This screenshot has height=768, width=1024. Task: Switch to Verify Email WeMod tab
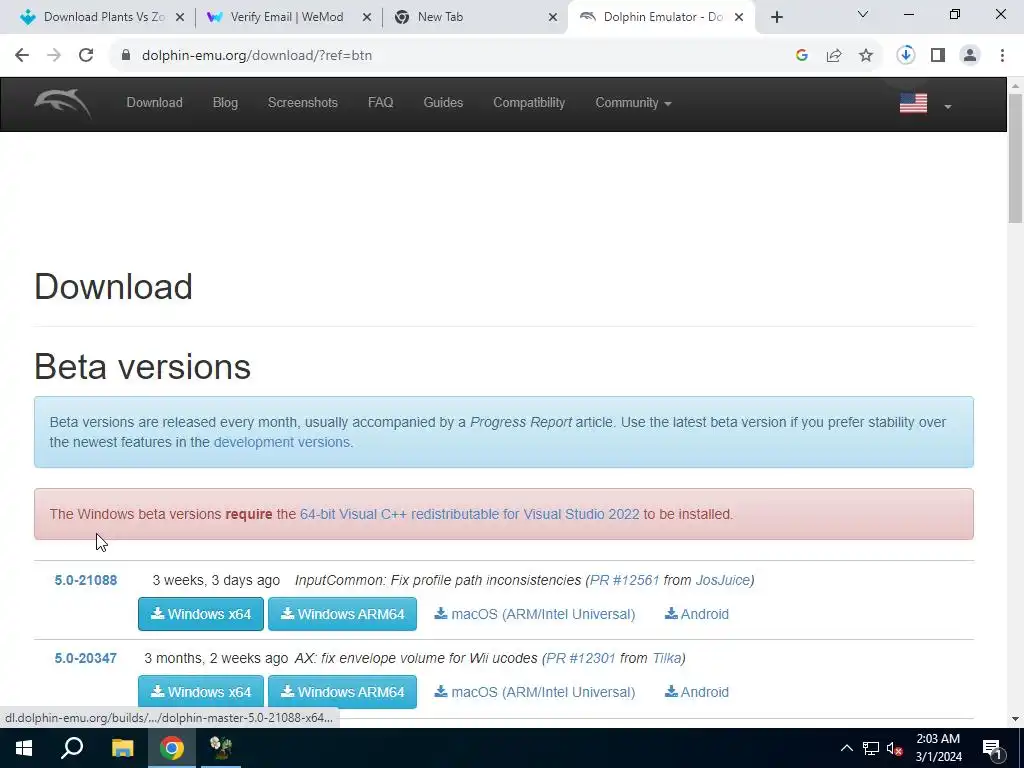[287, 17]
